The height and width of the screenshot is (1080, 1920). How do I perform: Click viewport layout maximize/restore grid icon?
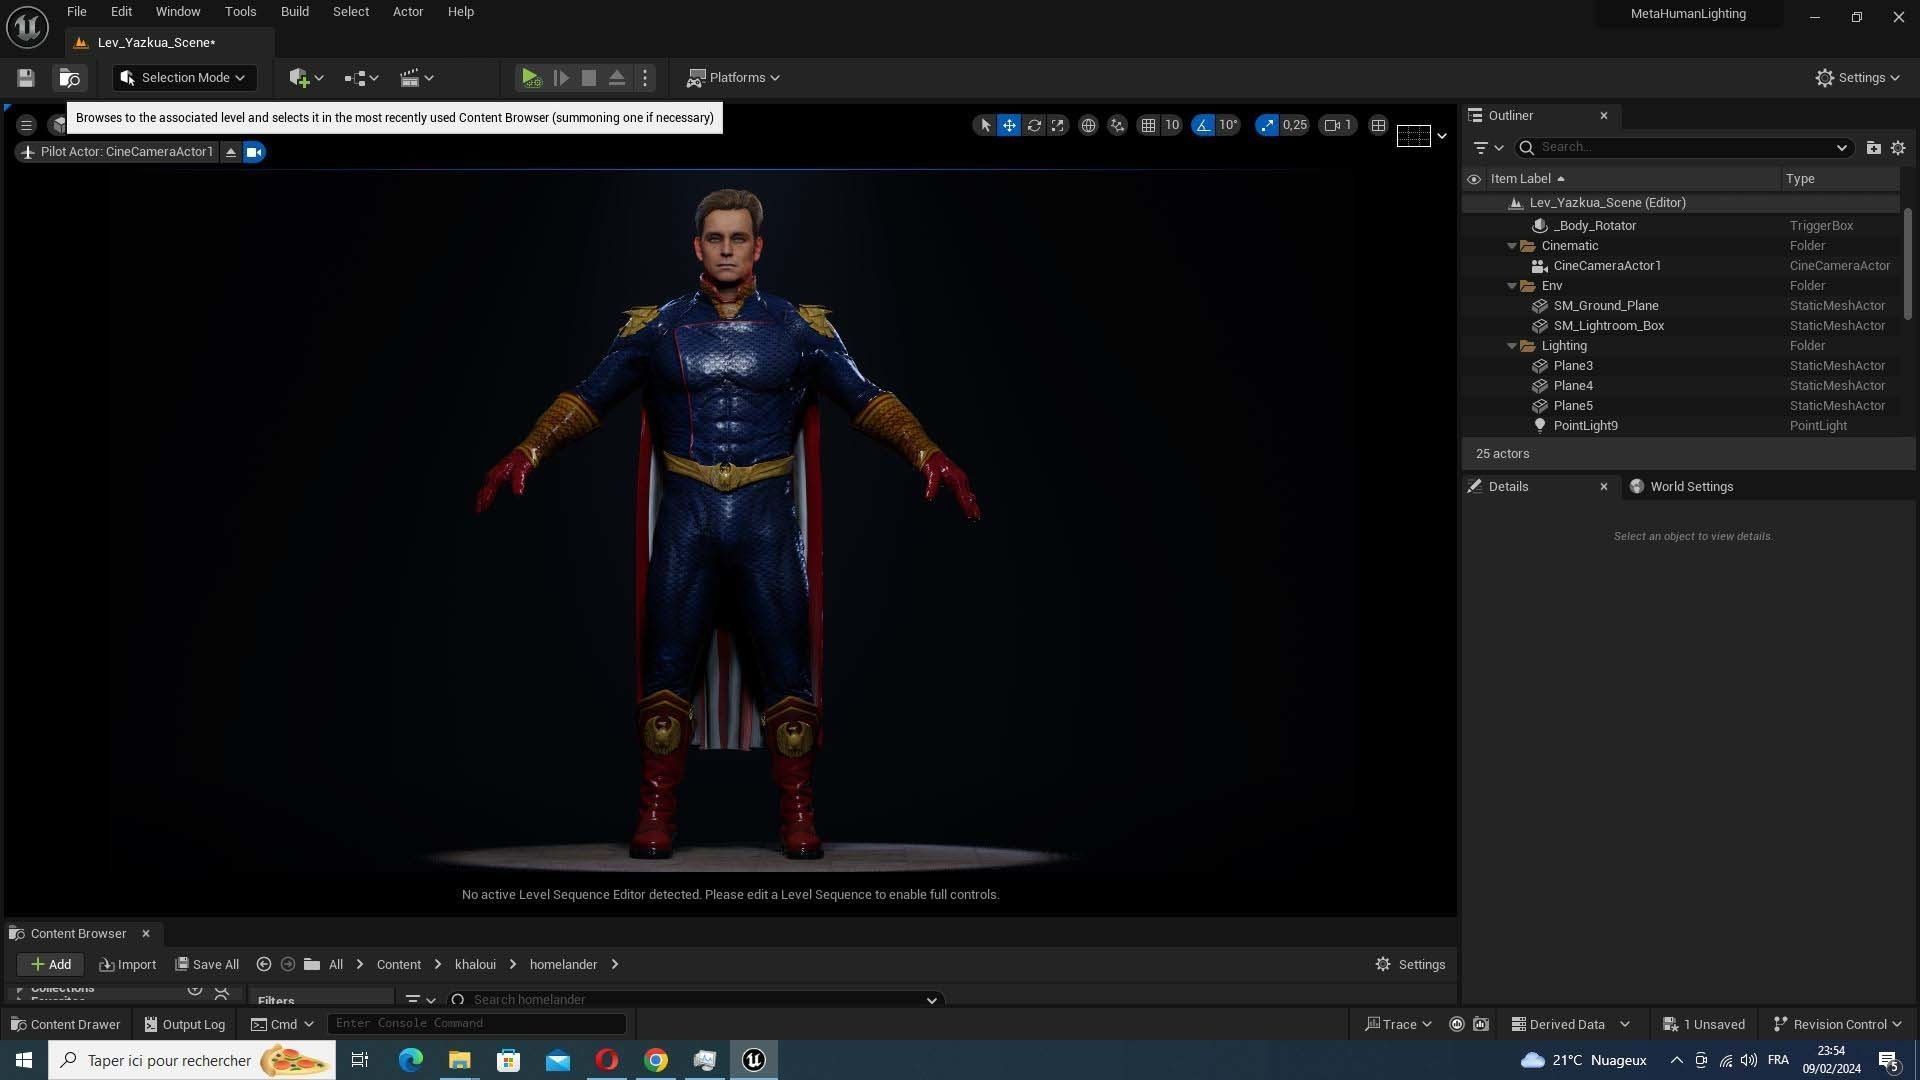point(1378,126)
